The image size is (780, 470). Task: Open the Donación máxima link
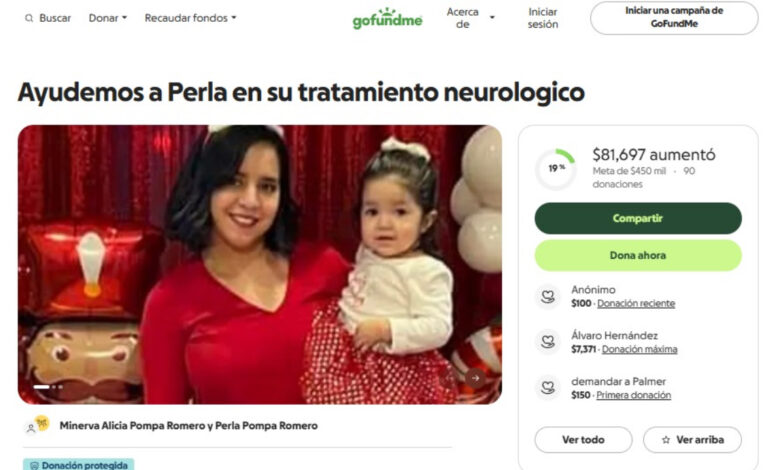tap(639, 350)
